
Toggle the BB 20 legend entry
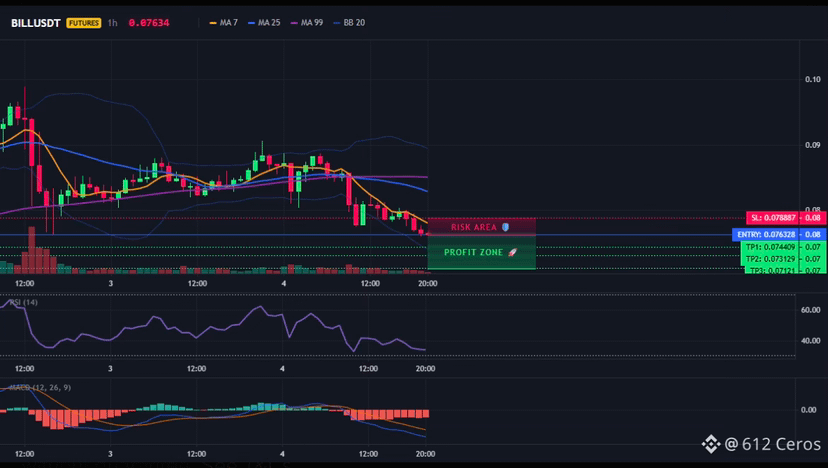tap(349, 23)
